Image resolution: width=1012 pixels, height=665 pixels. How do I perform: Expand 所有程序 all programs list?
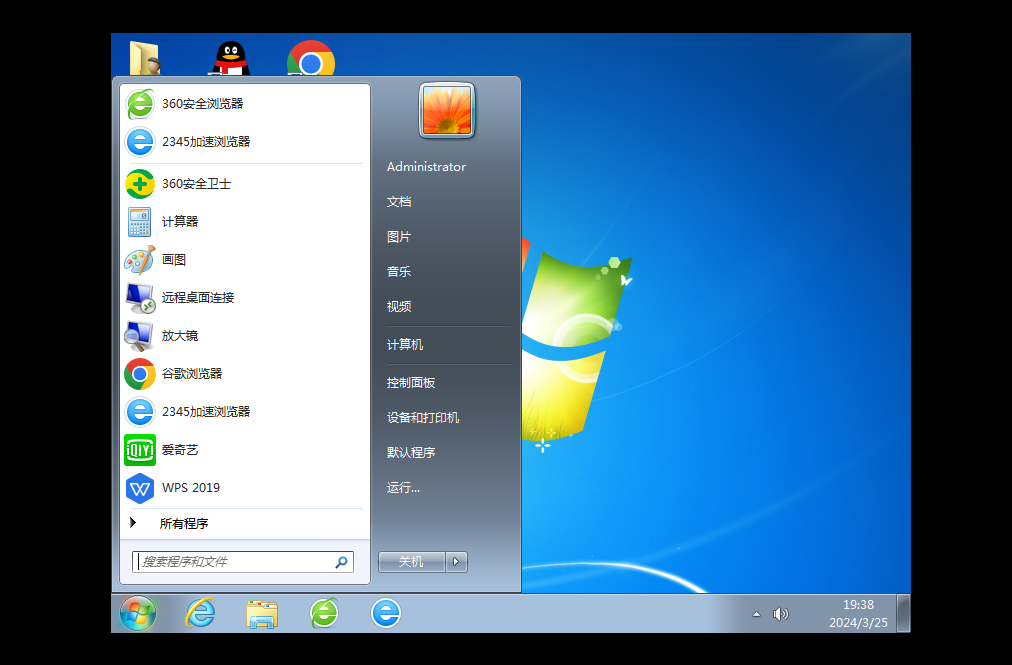(x=245, y=524)
